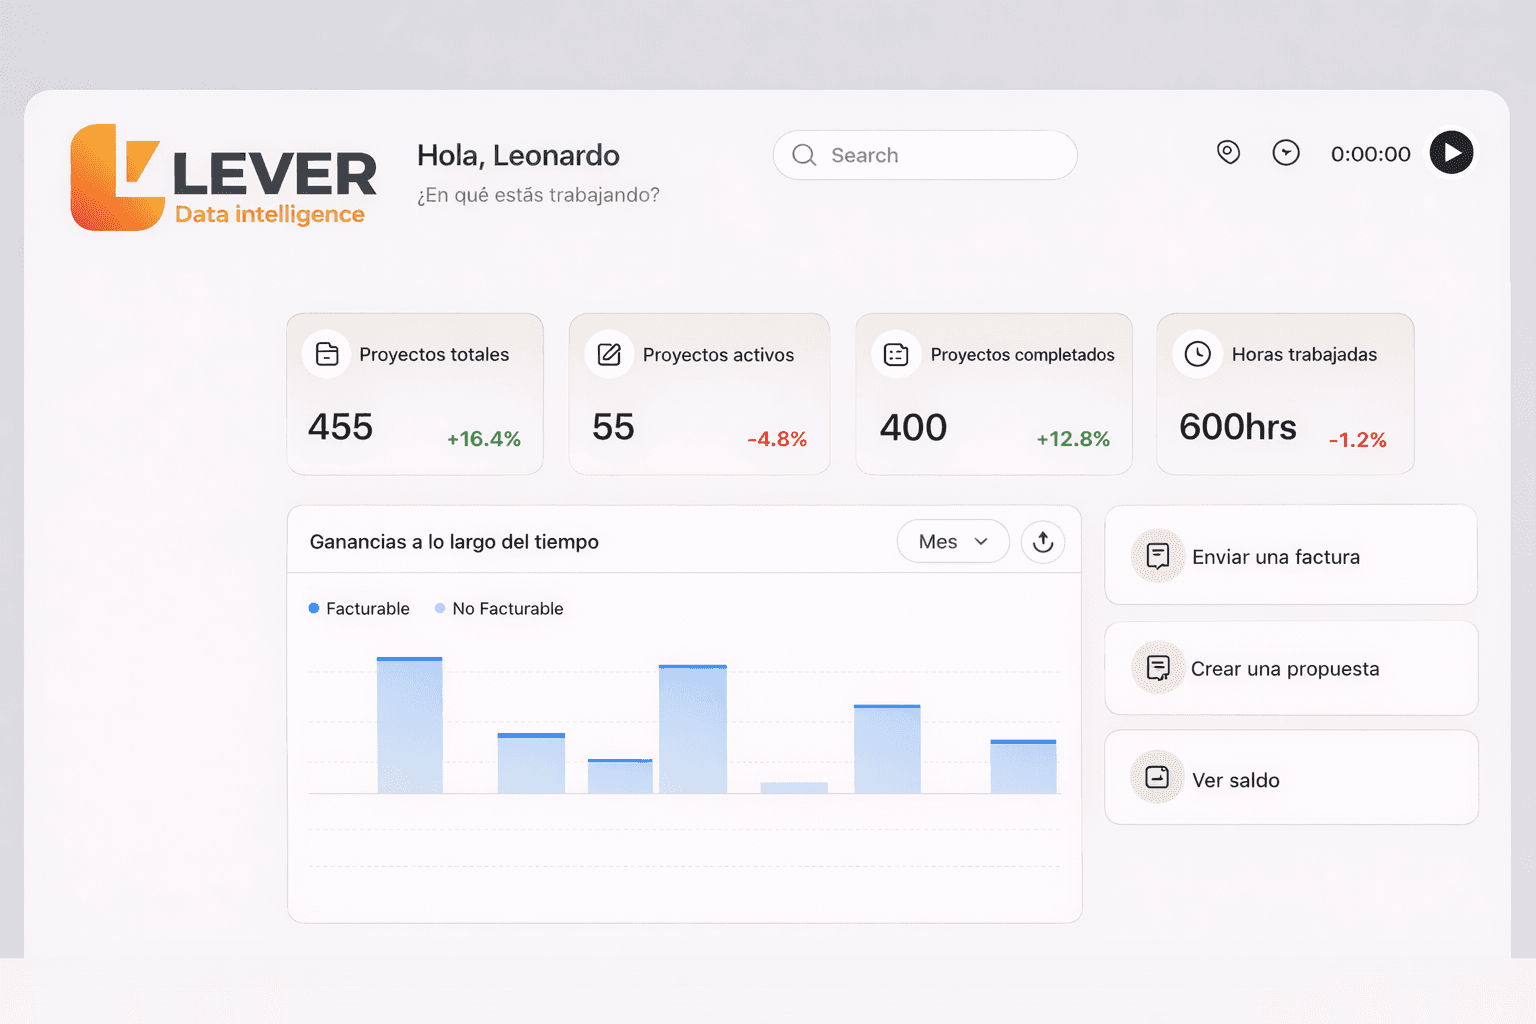This screenshot has height=1024, width=1536.
Task: Click the export icon on Ganancias chart
Action: pyautogui.click(x=1043, y=541)
